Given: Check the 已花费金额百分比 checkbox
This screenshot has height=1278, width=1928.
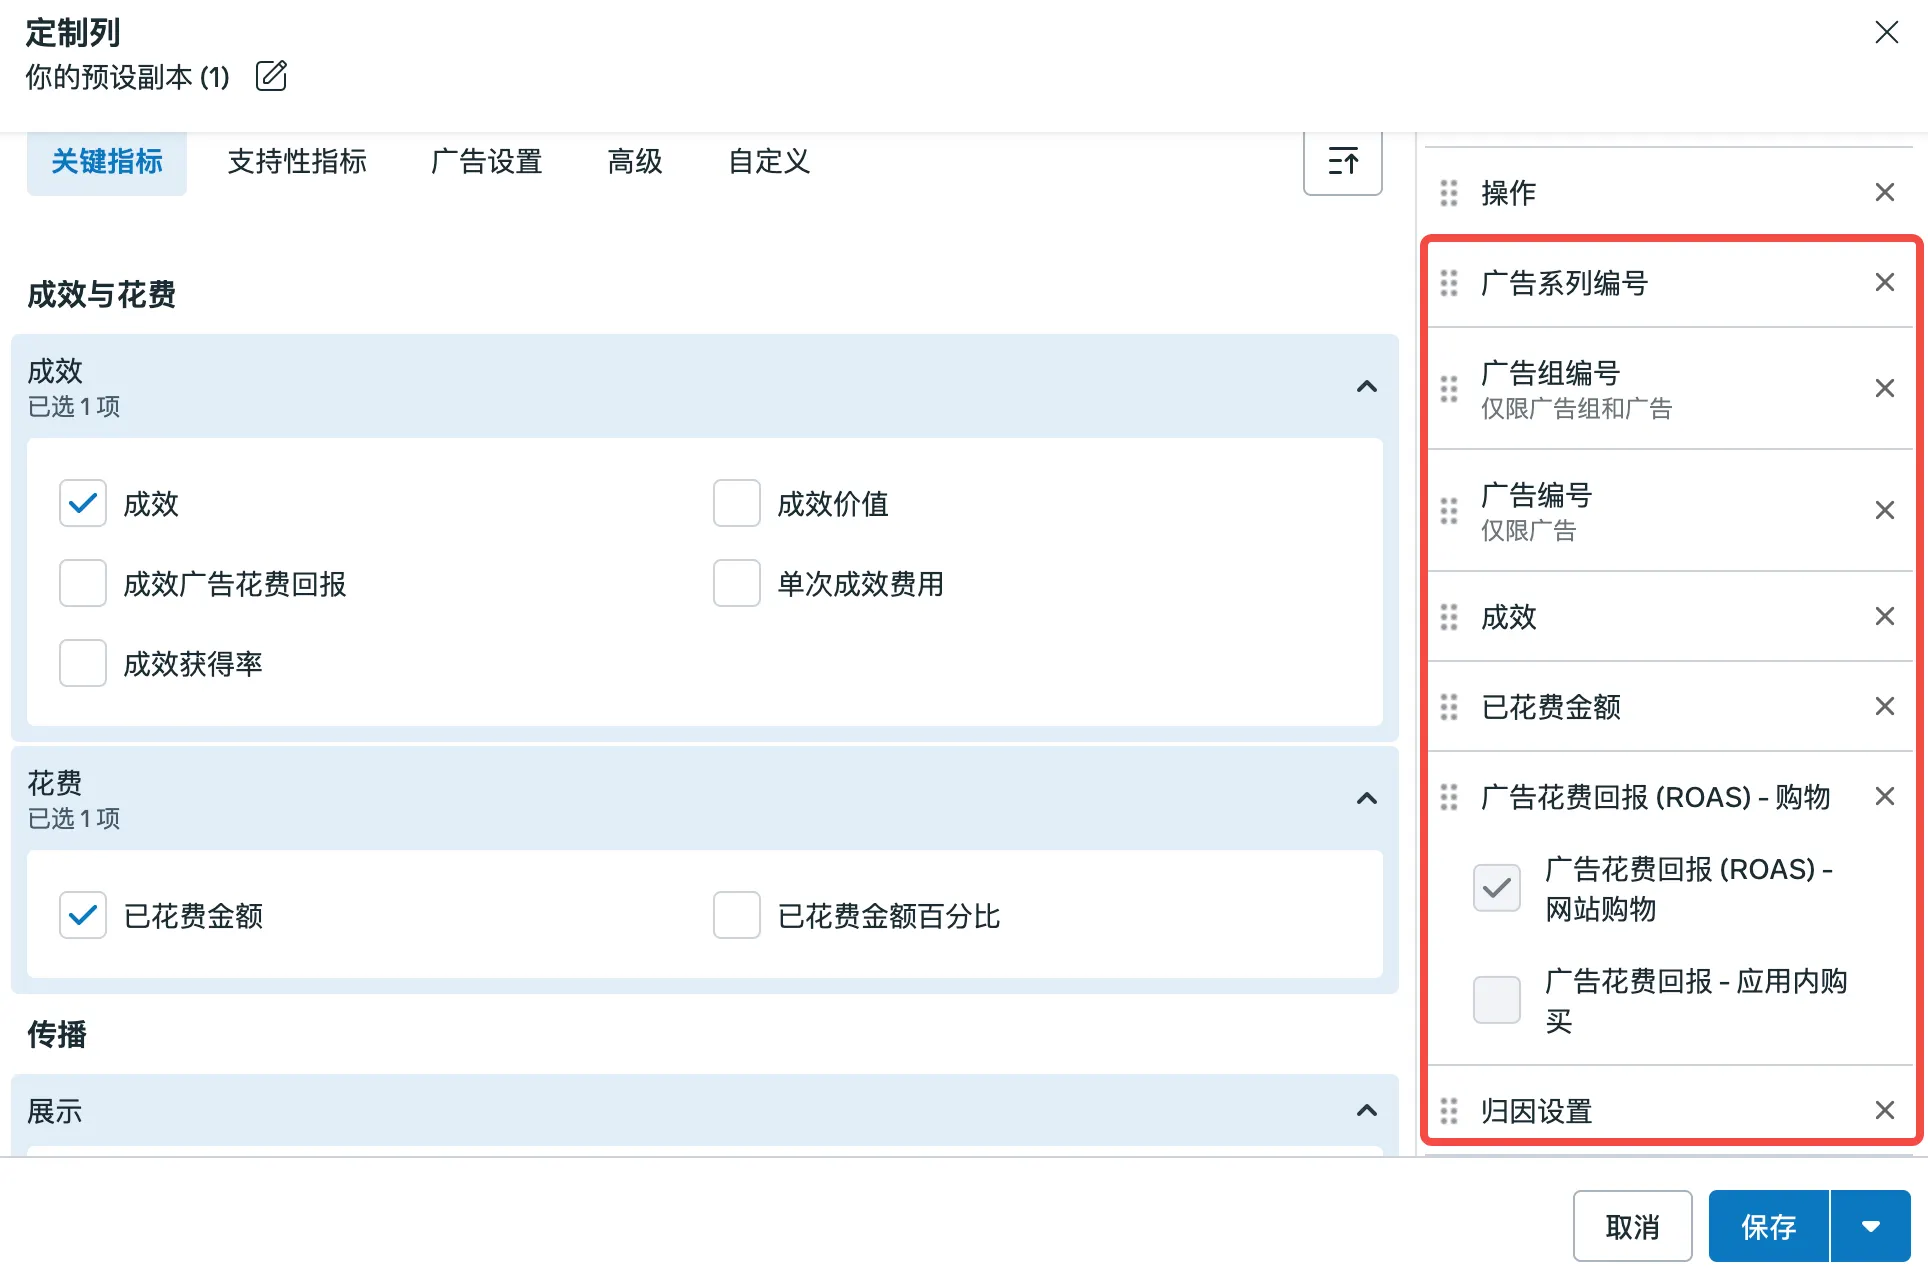Looking at the screenshot, I should [x=737, y=915].
